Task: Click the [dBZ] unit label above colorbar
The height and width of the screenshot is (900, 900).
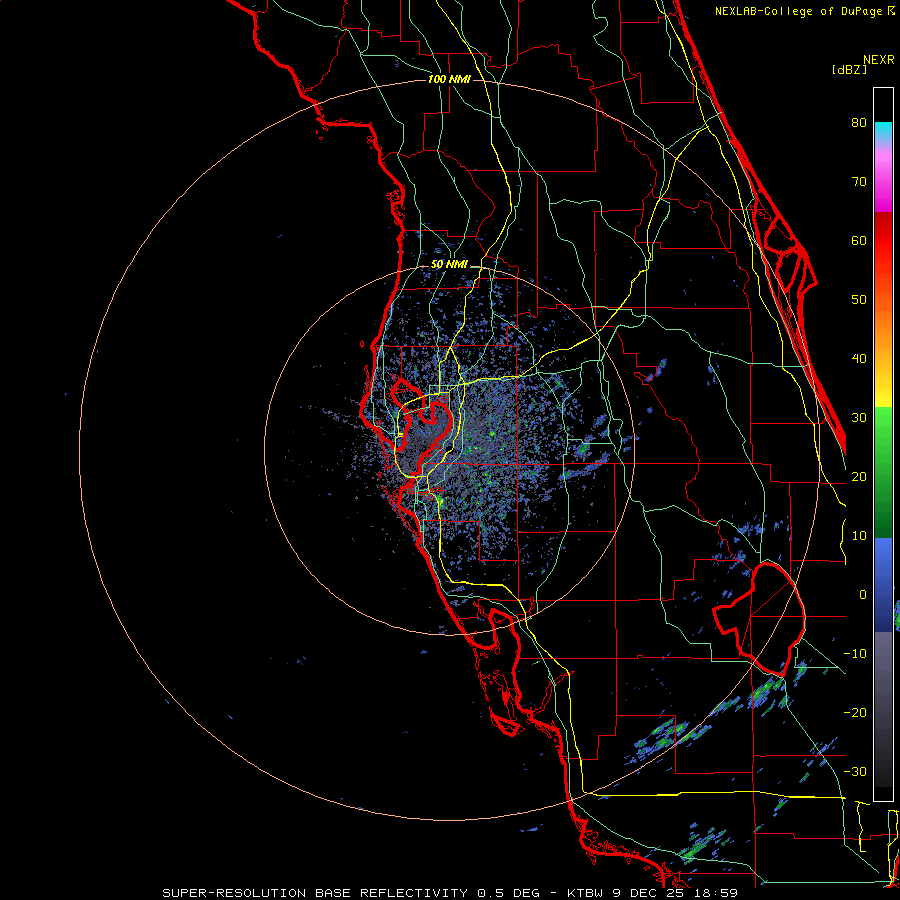Action: pyautogui.click(x=849, y=69)
